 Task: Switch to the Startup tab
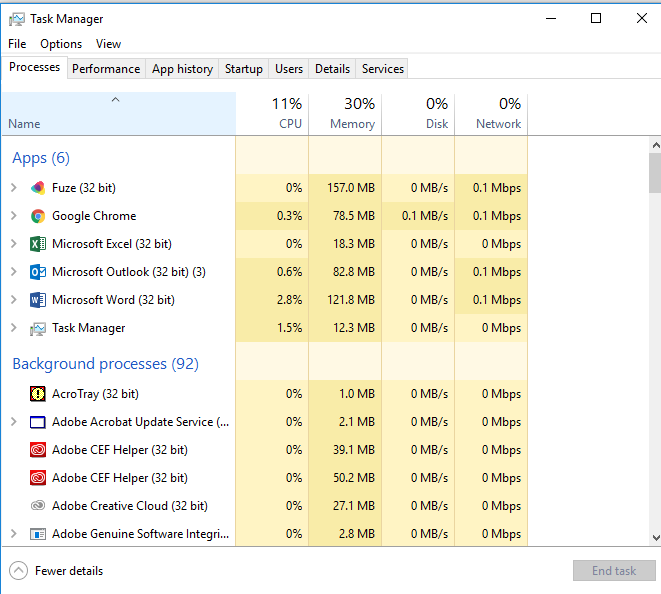pyautogui.click(x=244, y=69)
